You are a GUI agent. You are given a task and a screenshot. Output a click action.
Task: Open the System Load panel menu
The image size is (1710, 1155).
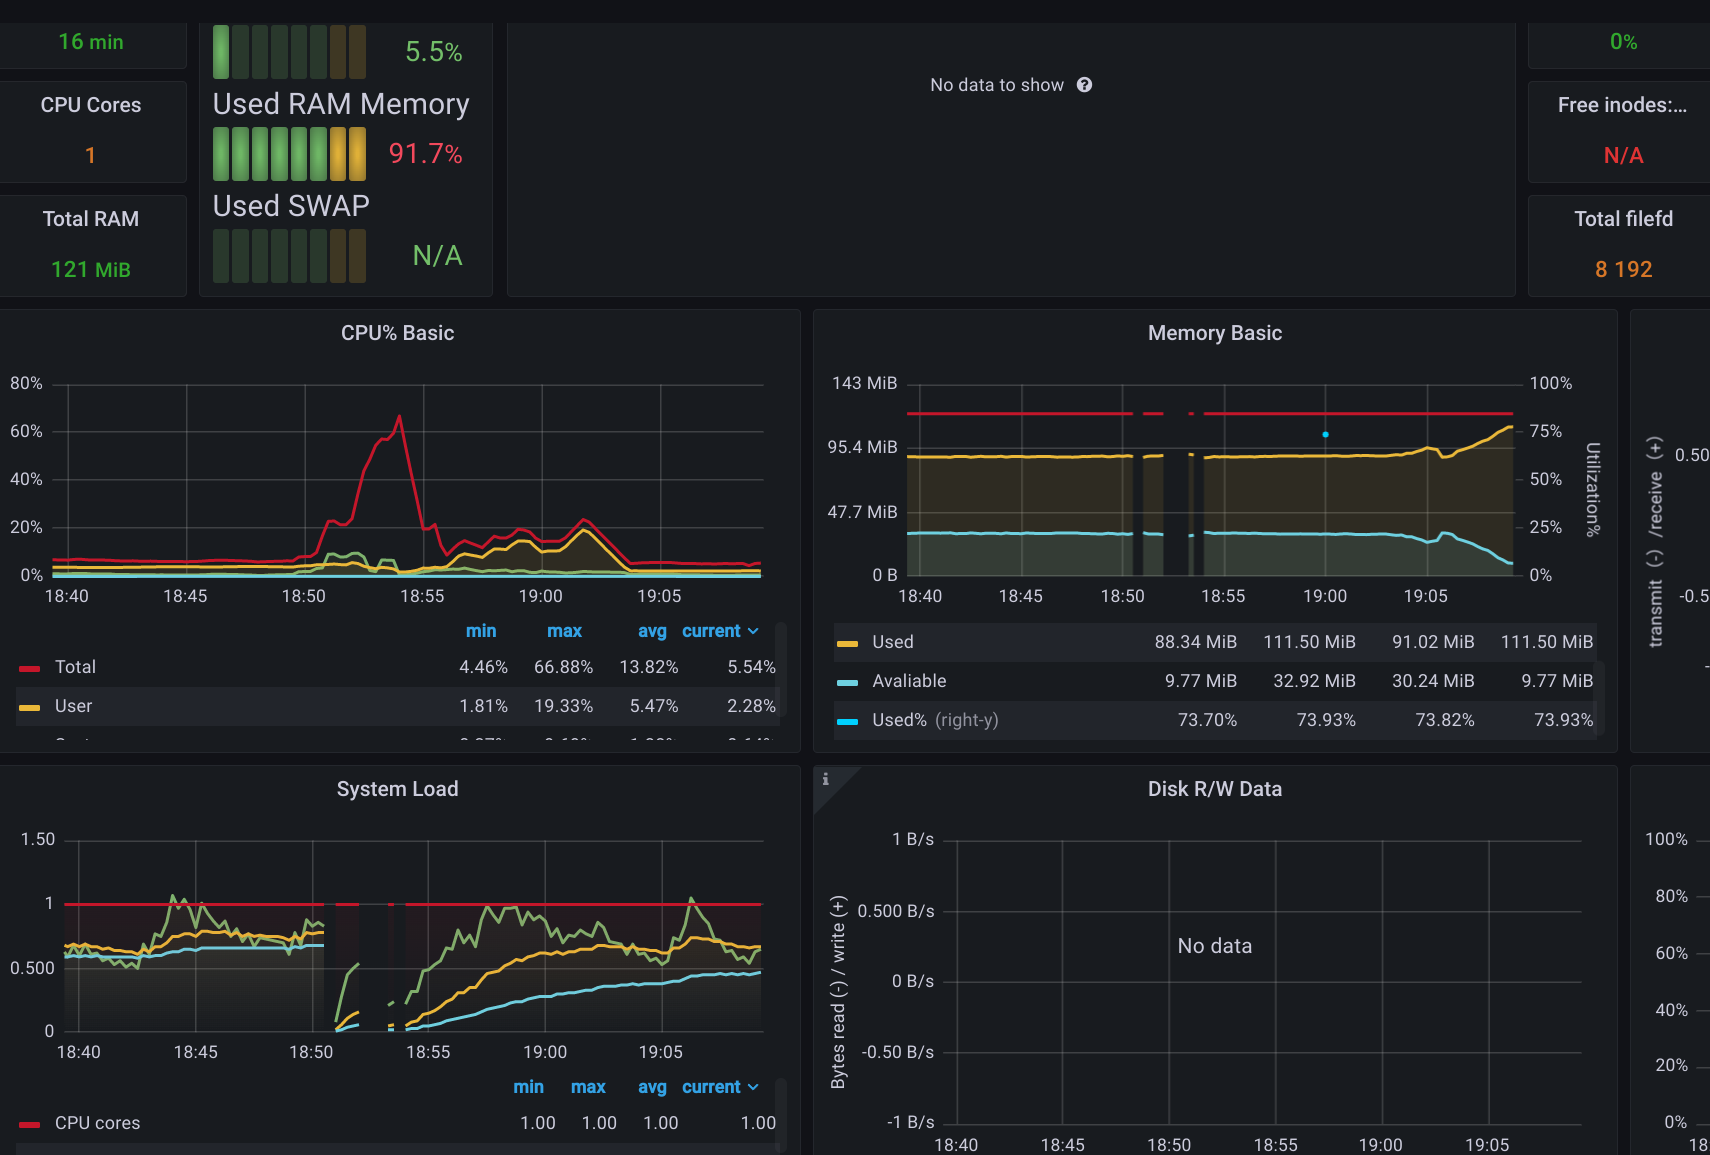click(x=397, y=788)
